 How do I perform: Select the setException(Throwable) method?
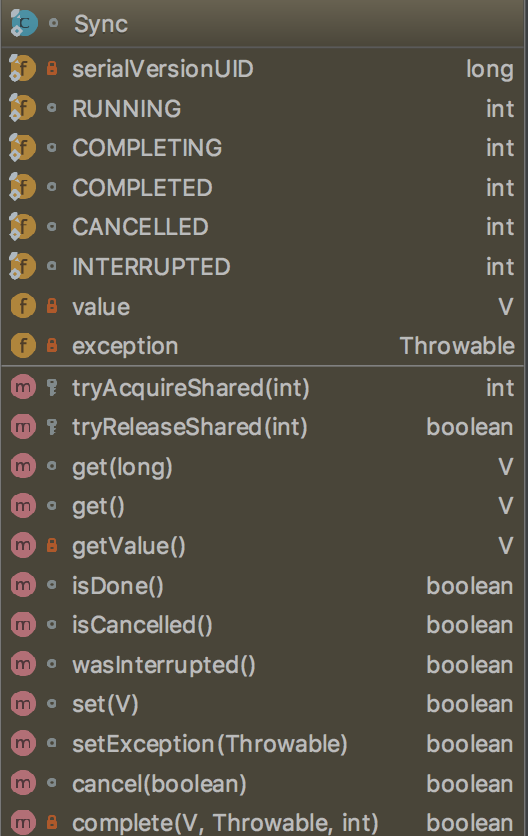[x=263, y=743]
